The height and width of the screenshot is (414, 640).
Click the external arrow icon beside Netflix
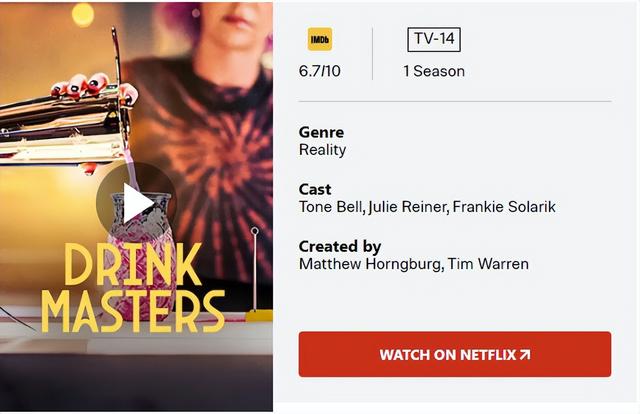(525, 354)
